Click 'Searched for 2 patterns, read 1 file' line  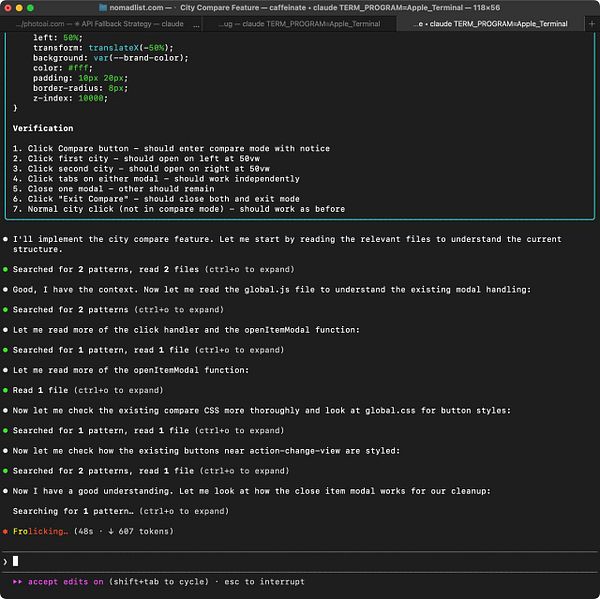coord(151,471)
